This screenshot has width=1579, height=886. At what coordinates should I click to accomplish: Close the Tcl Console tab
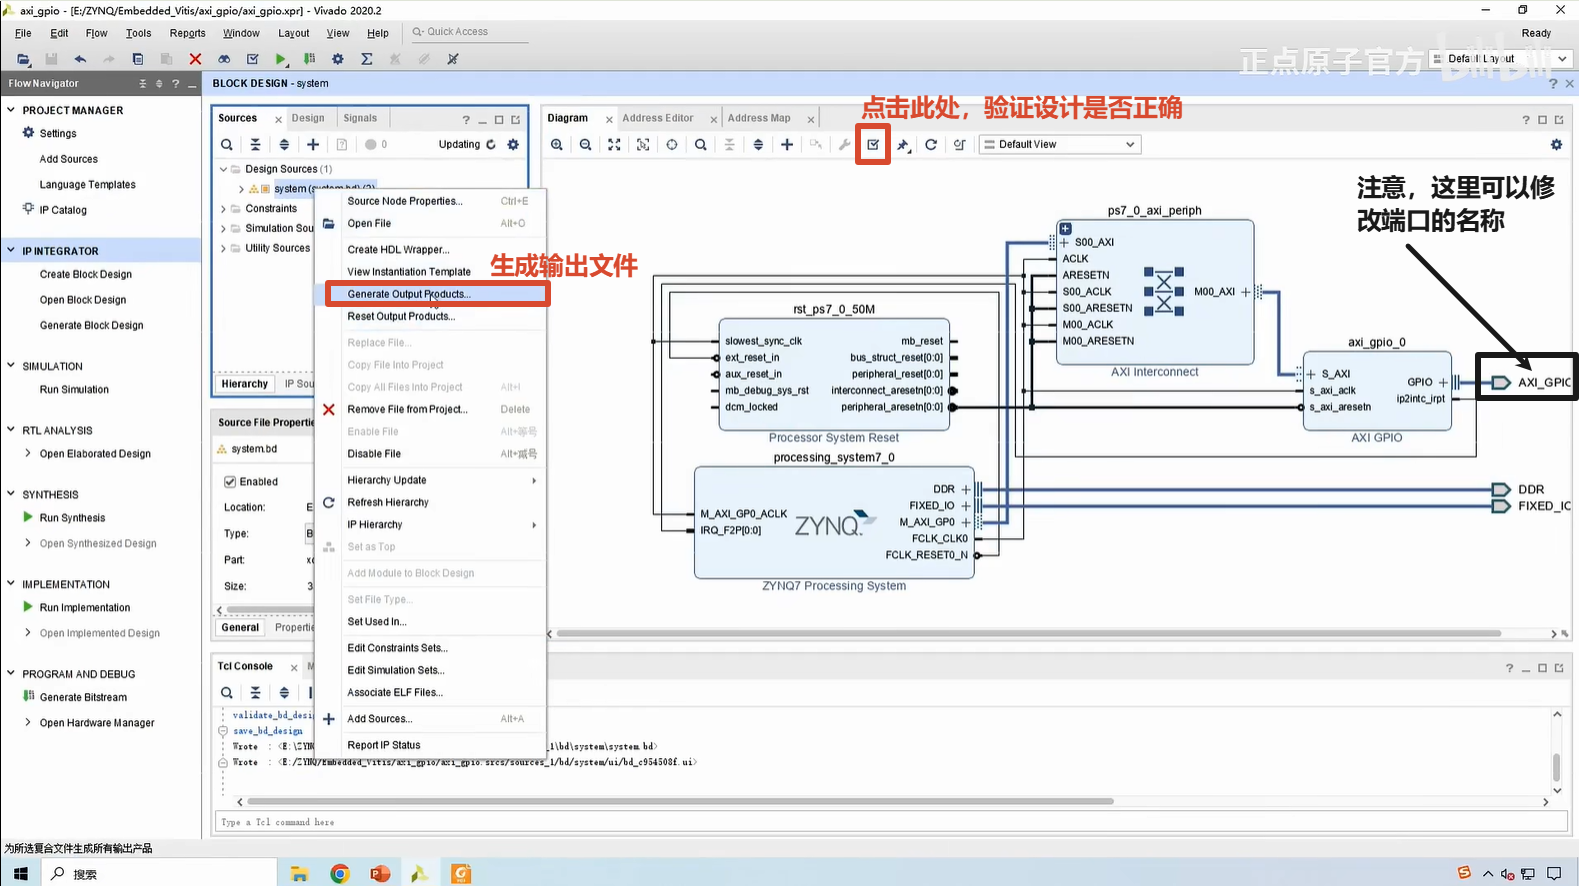[294, 667]
